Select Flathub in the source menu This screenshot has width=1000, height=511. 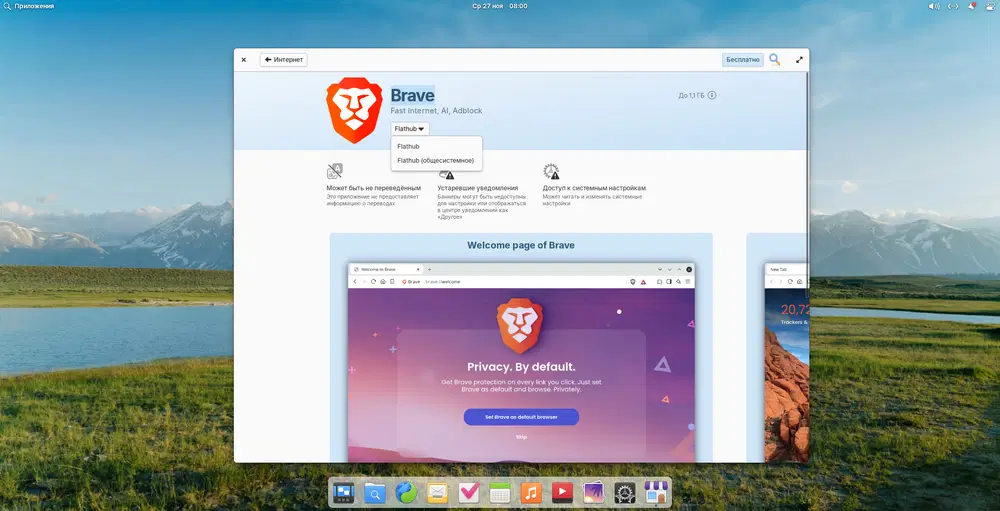(x=437, y=147)
